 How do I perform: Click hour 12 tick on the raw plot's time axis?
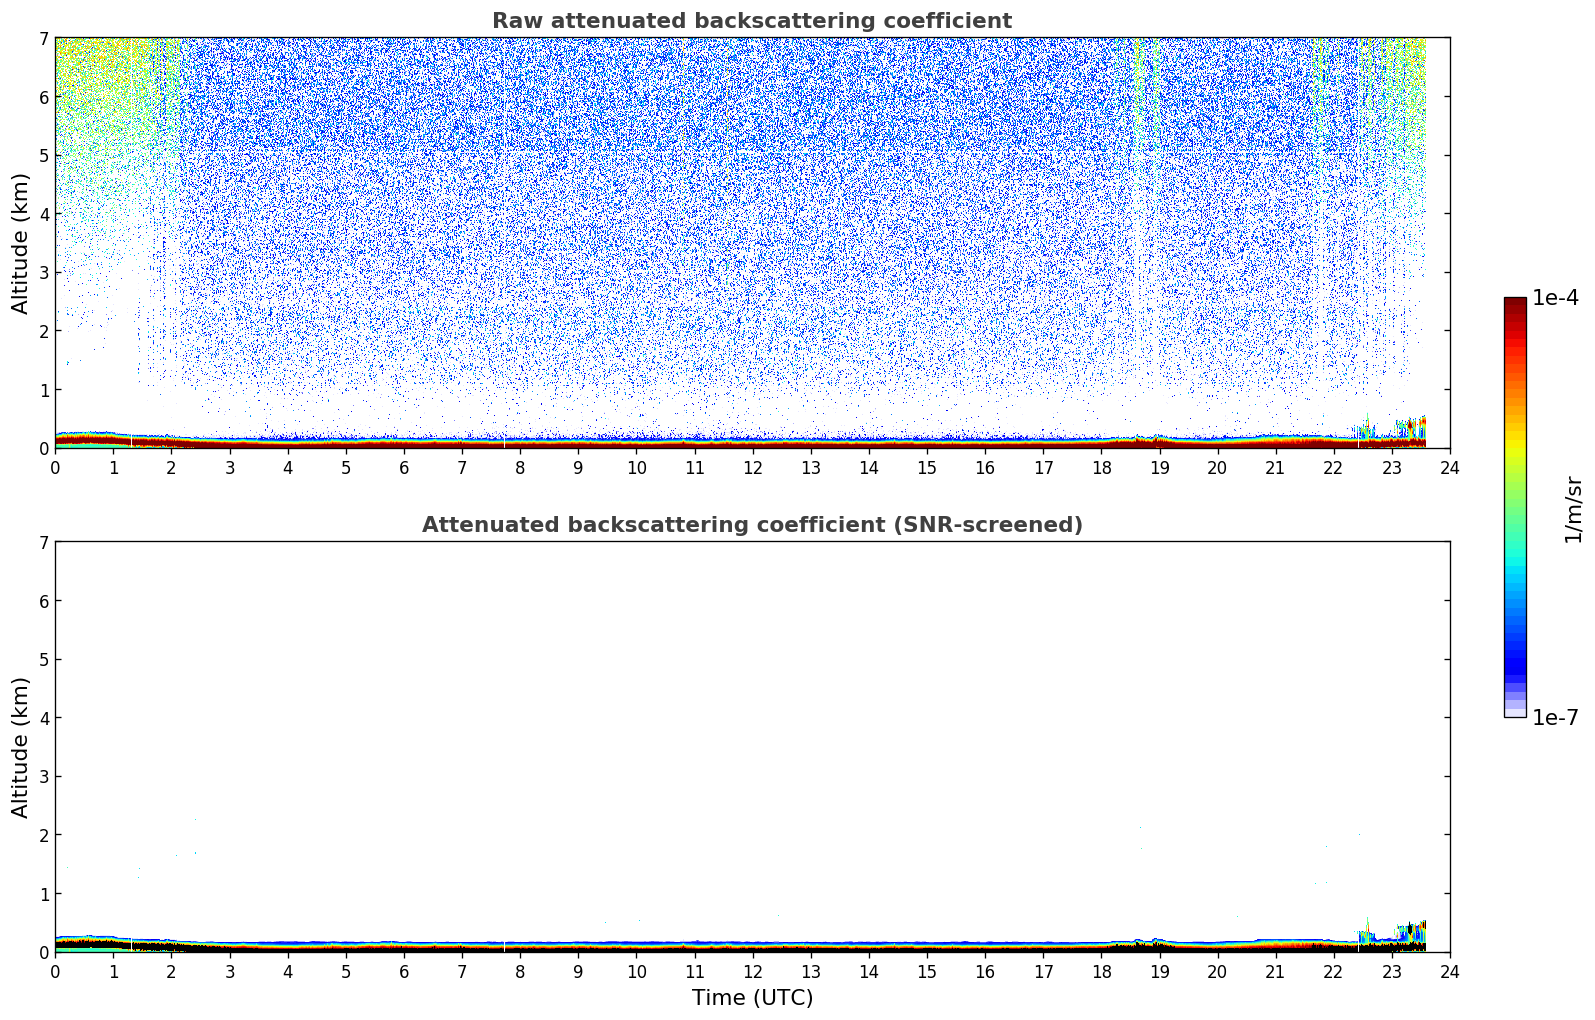tap(752, 468)
